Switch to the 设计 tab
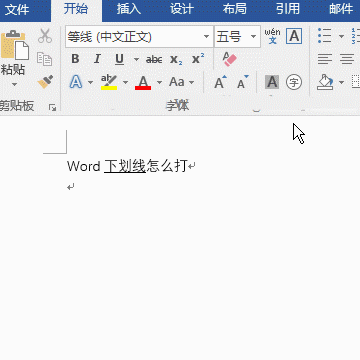 pyautogui.click(x=182, y=9)
